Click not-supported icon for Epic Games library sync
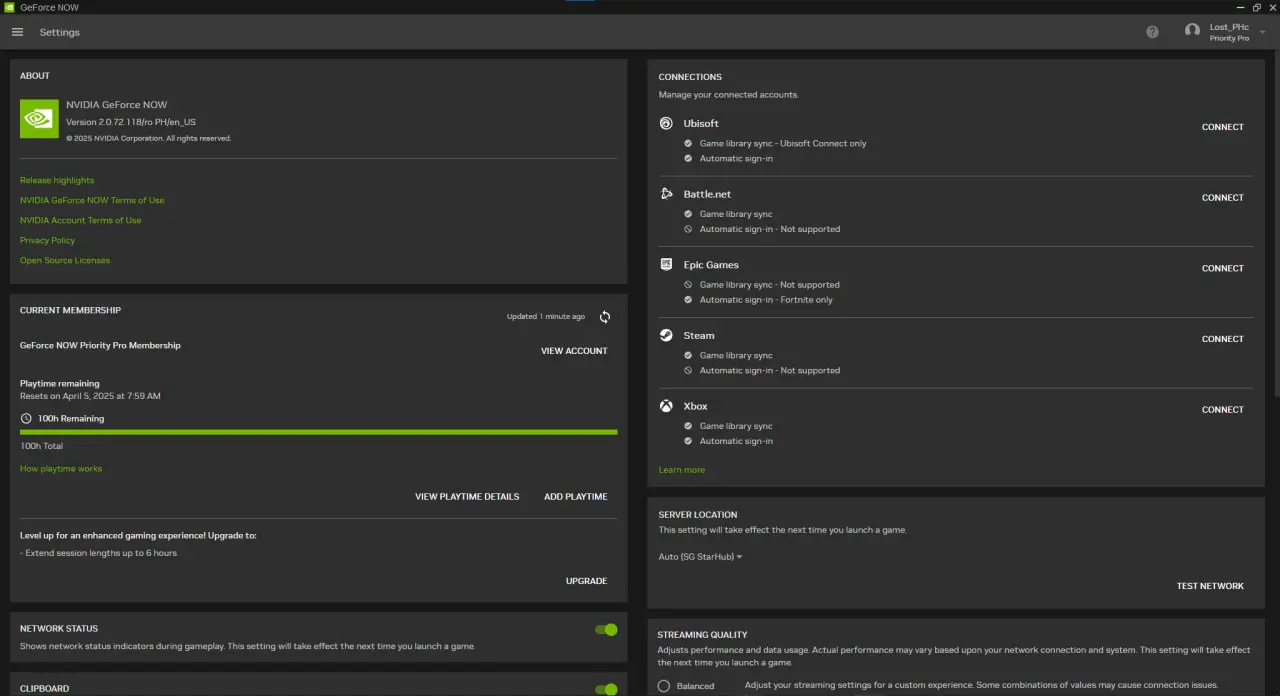Image resolution: width=1280 pixels, height=696 pixels. coord(688,285)
